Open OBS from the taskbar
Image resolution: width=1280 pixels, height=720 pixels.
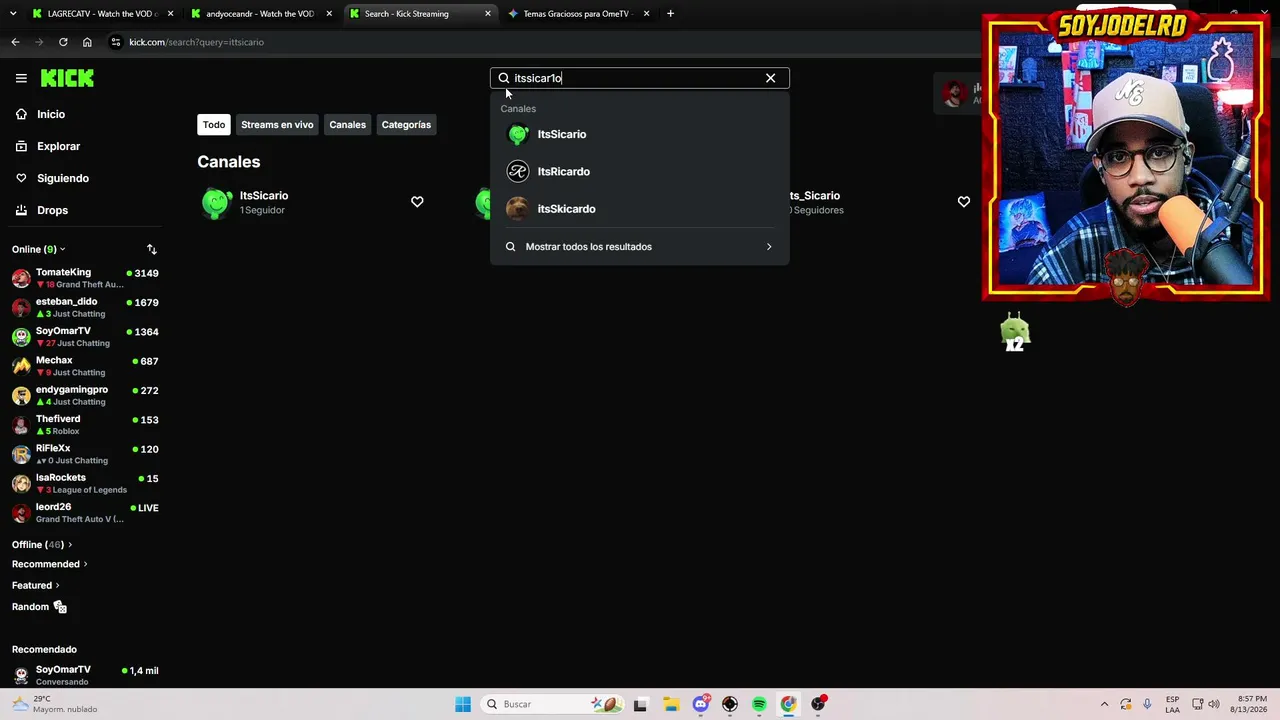pyautogui.click(x=818, y=704)
